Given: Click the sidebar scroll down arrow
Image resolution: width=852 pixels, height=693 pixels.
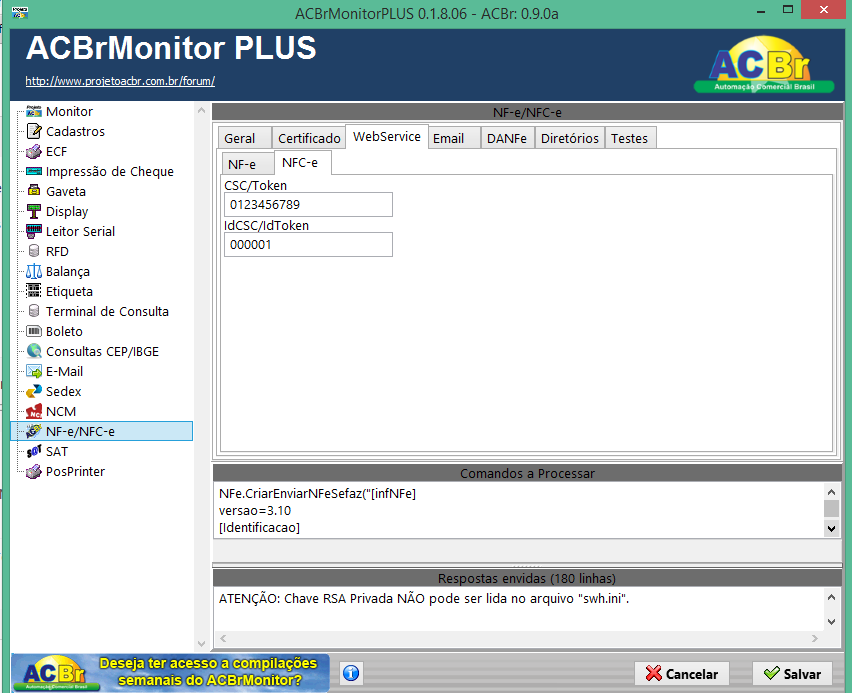Looking at the screenshot, I should pyautogui.click(x=202, y=644).
